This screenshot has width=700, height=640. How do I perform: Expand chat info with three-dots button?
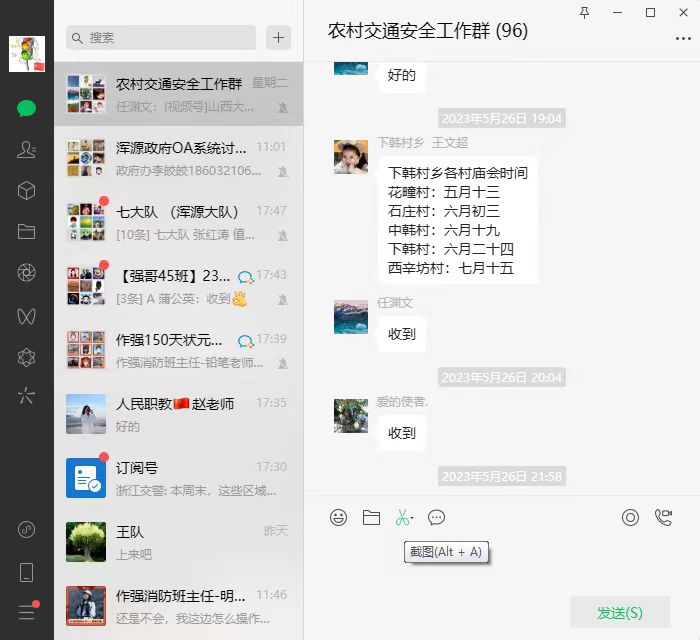(683, 38)
